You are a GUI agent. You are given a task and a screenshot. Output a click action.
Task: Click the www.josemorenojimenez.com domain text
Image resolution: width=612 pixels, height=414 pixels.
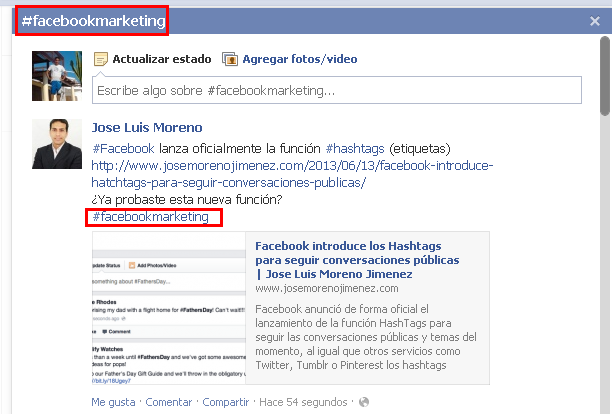[327, 288]
